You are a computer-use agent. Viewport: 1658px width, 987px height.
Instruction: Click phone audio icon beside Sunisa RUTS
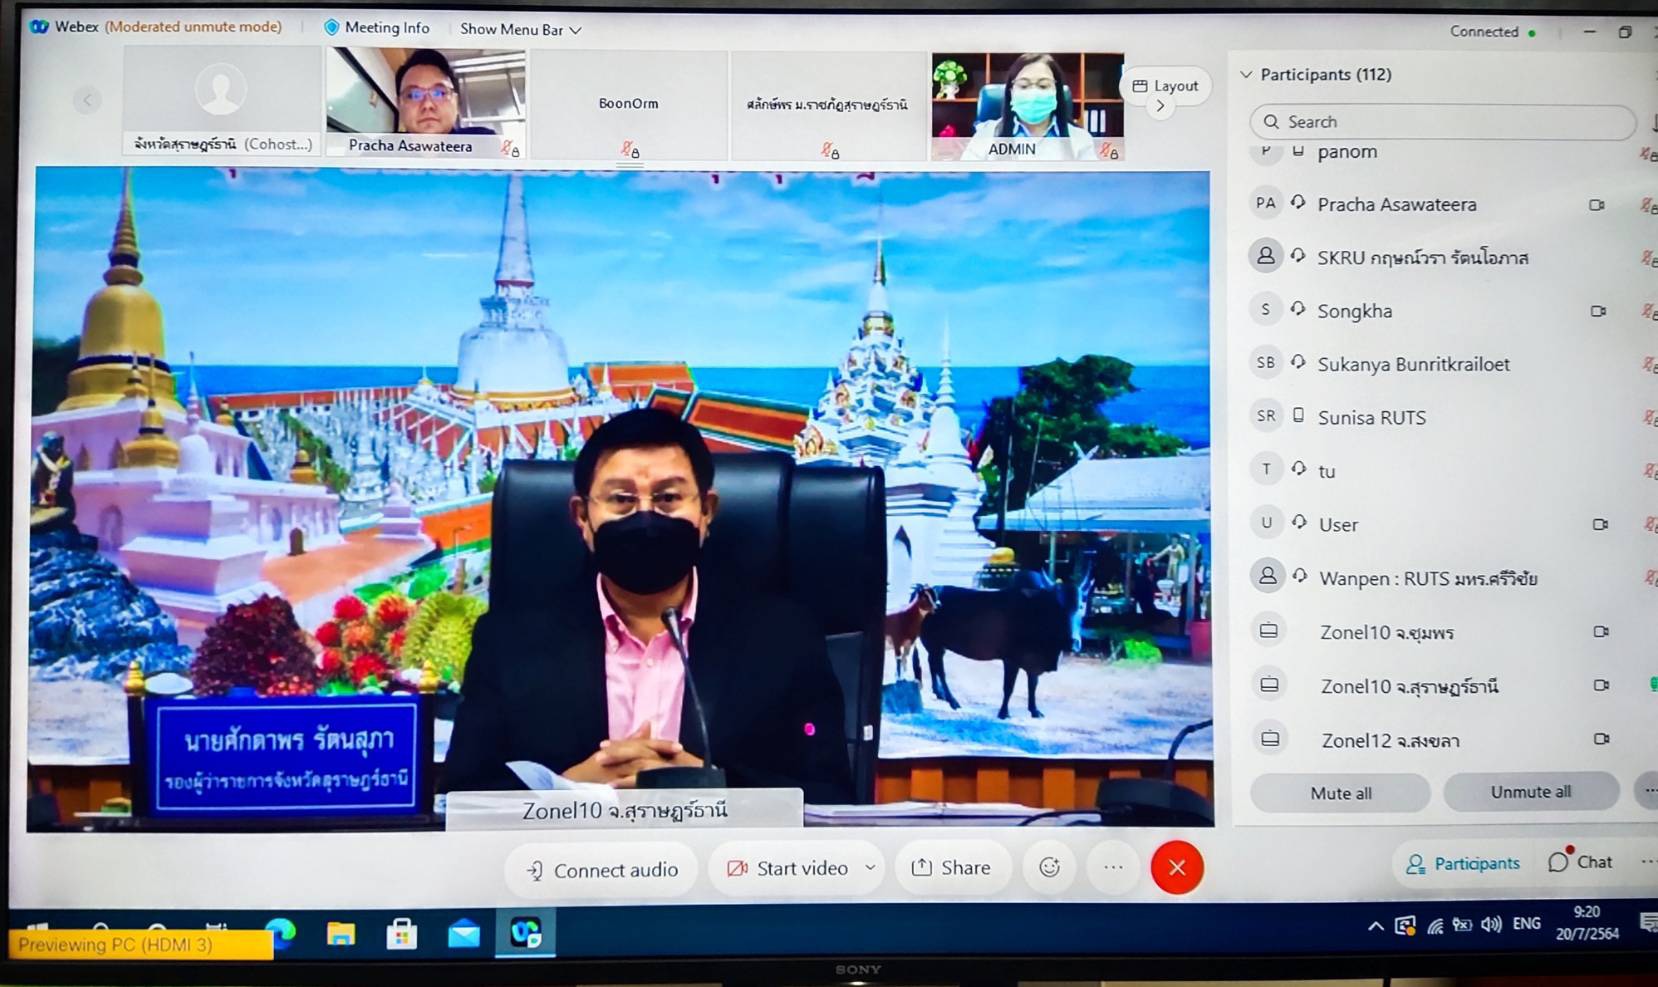[1298, 415]
